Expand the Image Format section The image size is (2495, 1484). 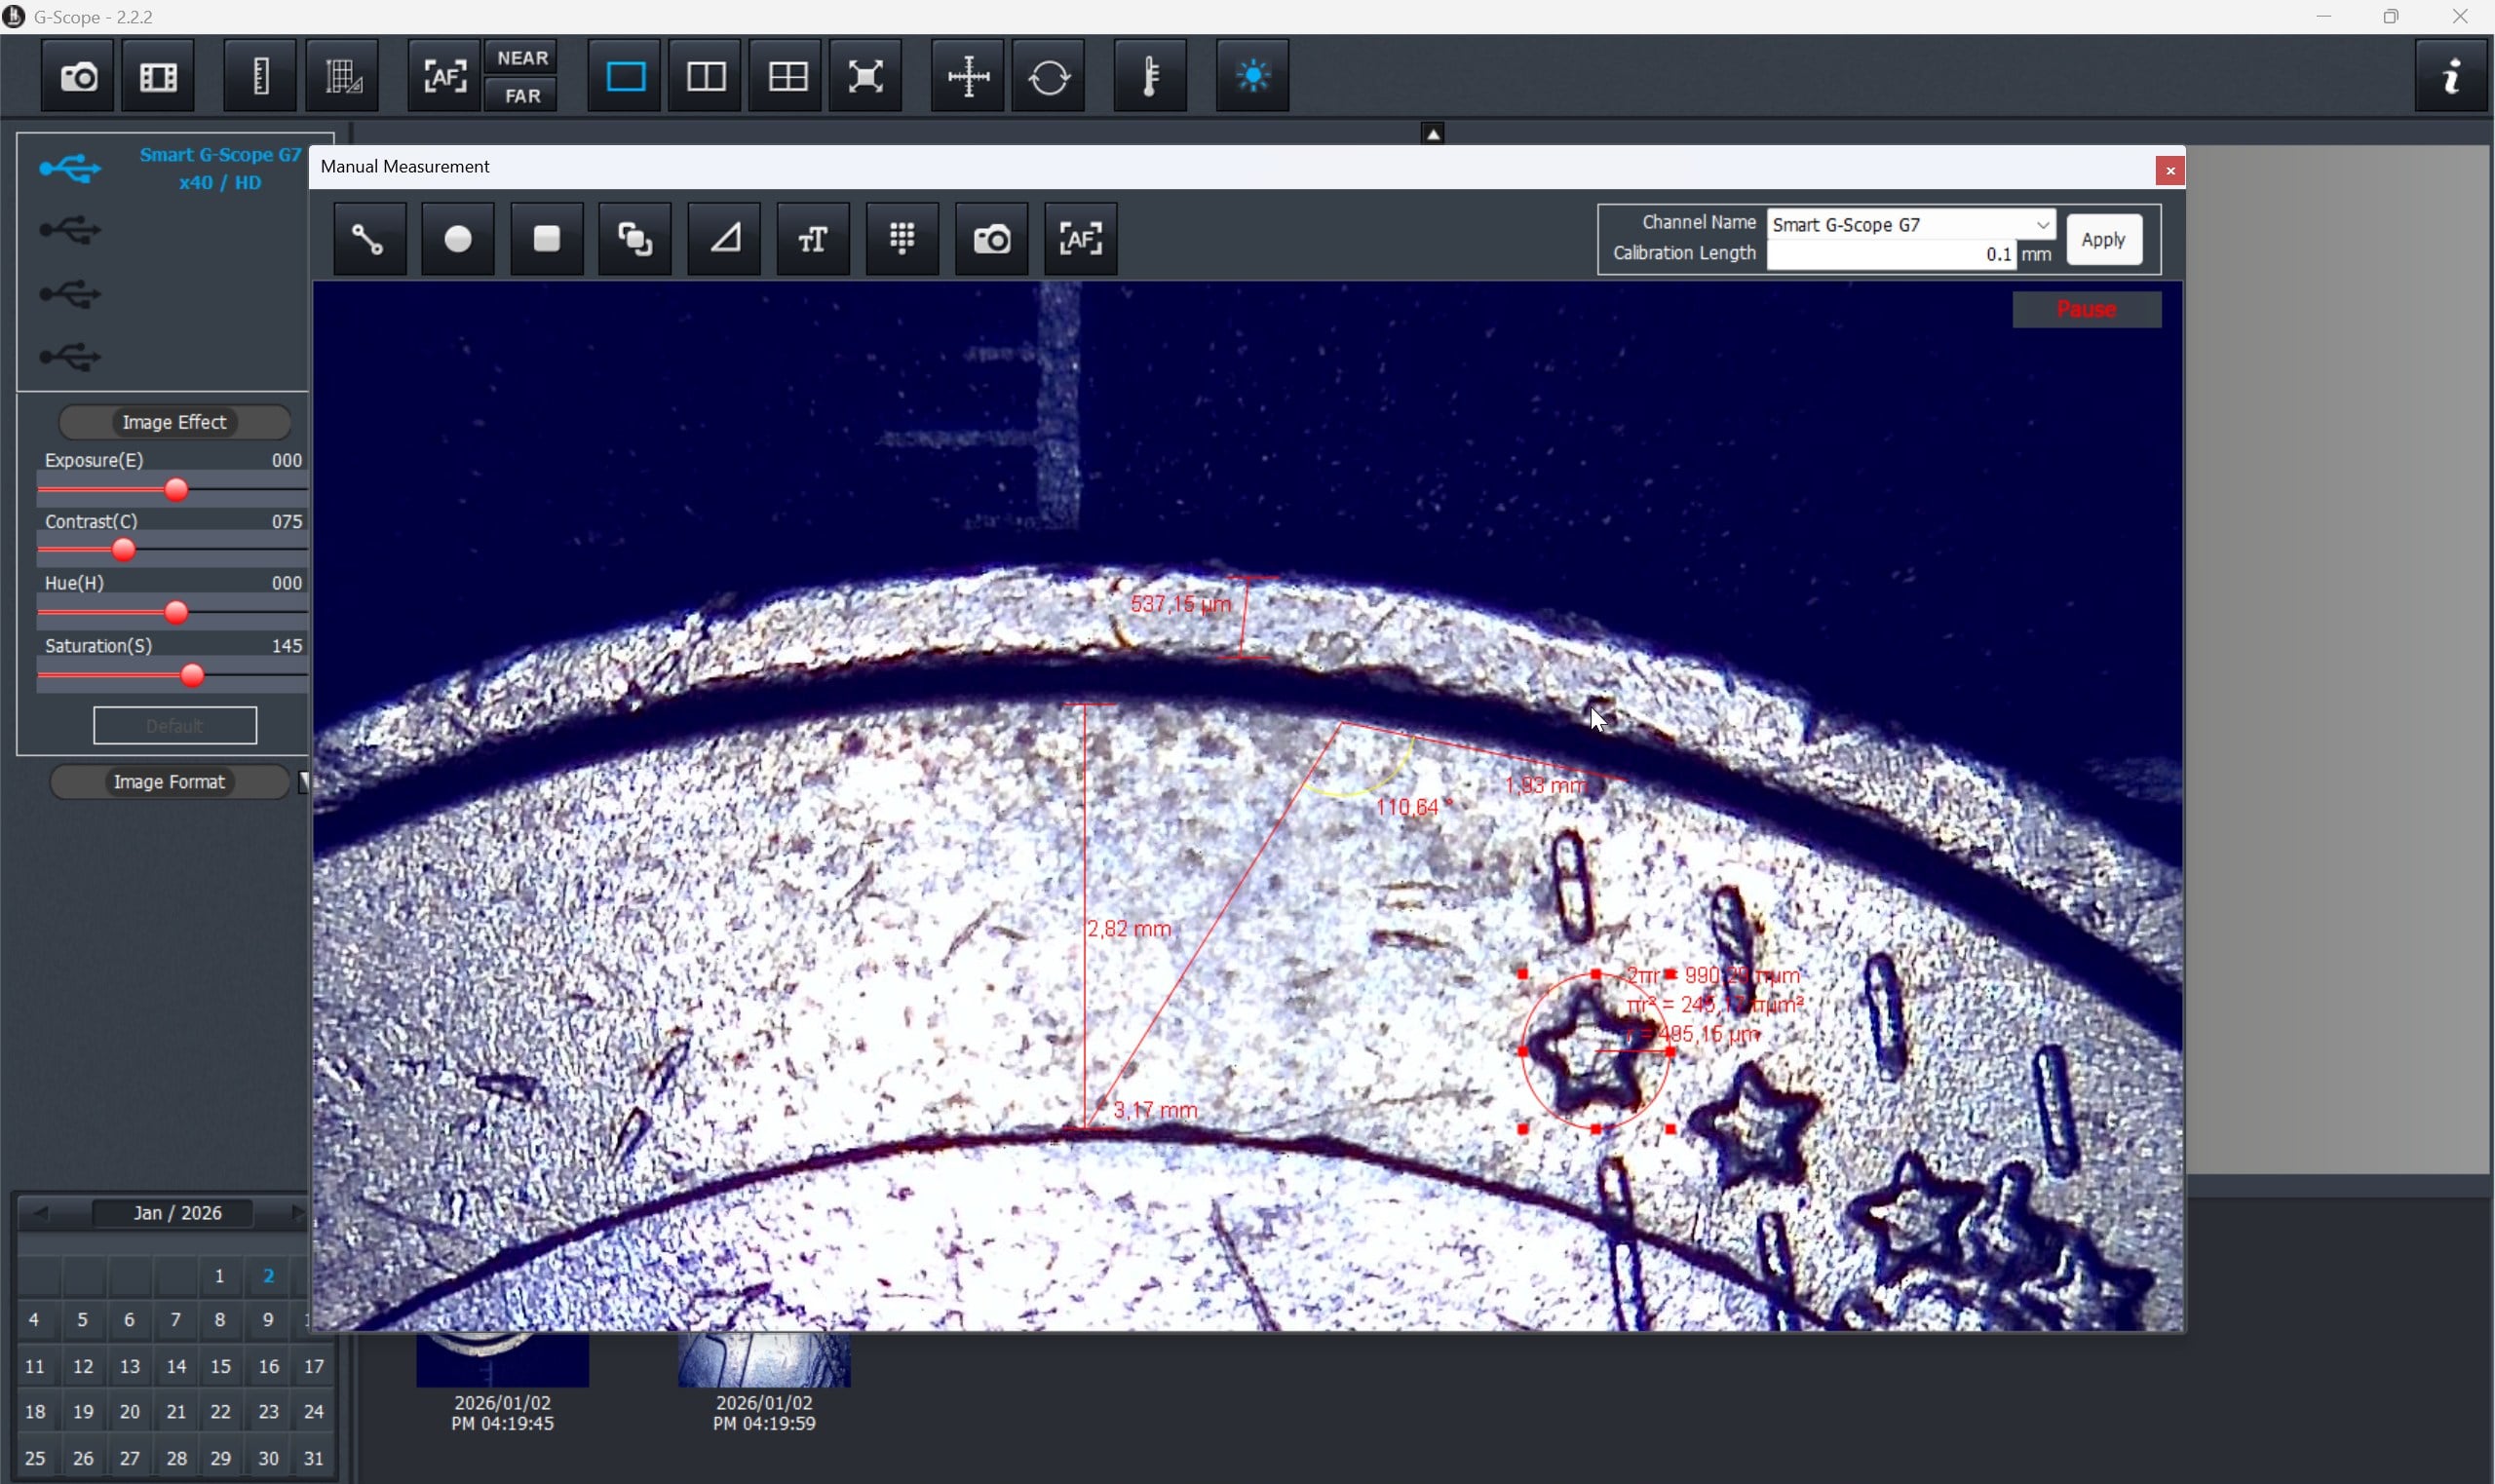[x=169, y=782]
